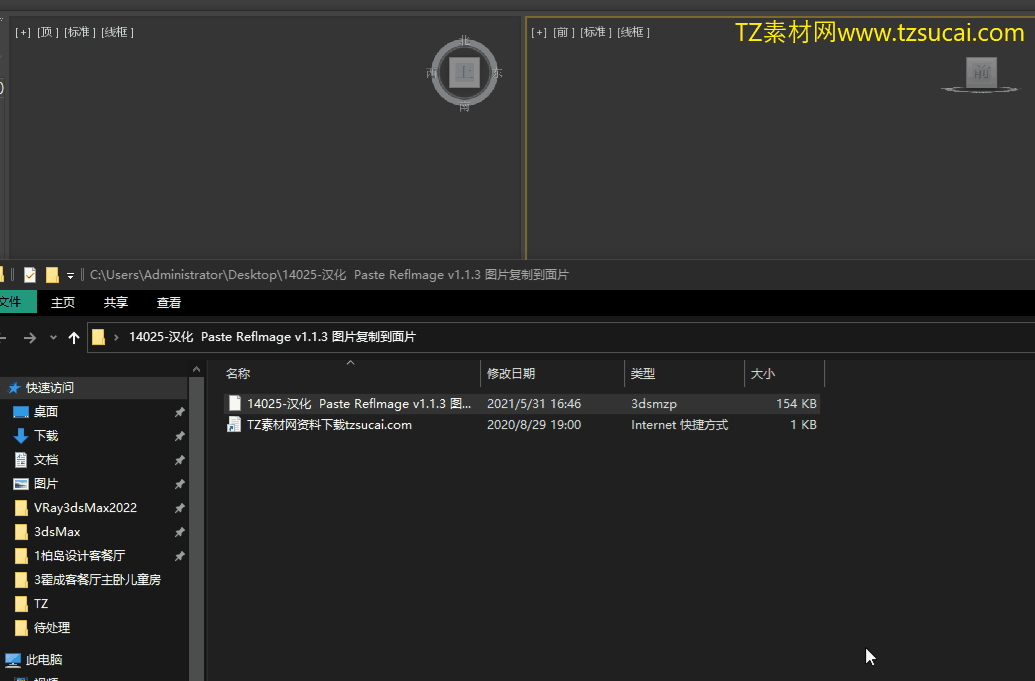This screenshot has width=1035, height=681.
Task: Select 快速访问 in navigation pane
Action: (50, 387)
